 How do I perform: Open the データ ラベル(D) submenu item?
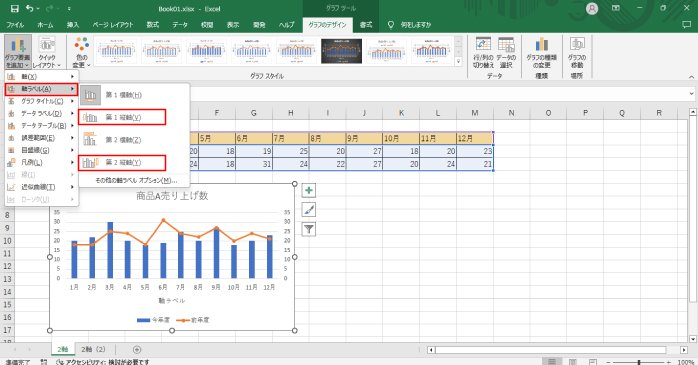(x=41, y=114)
